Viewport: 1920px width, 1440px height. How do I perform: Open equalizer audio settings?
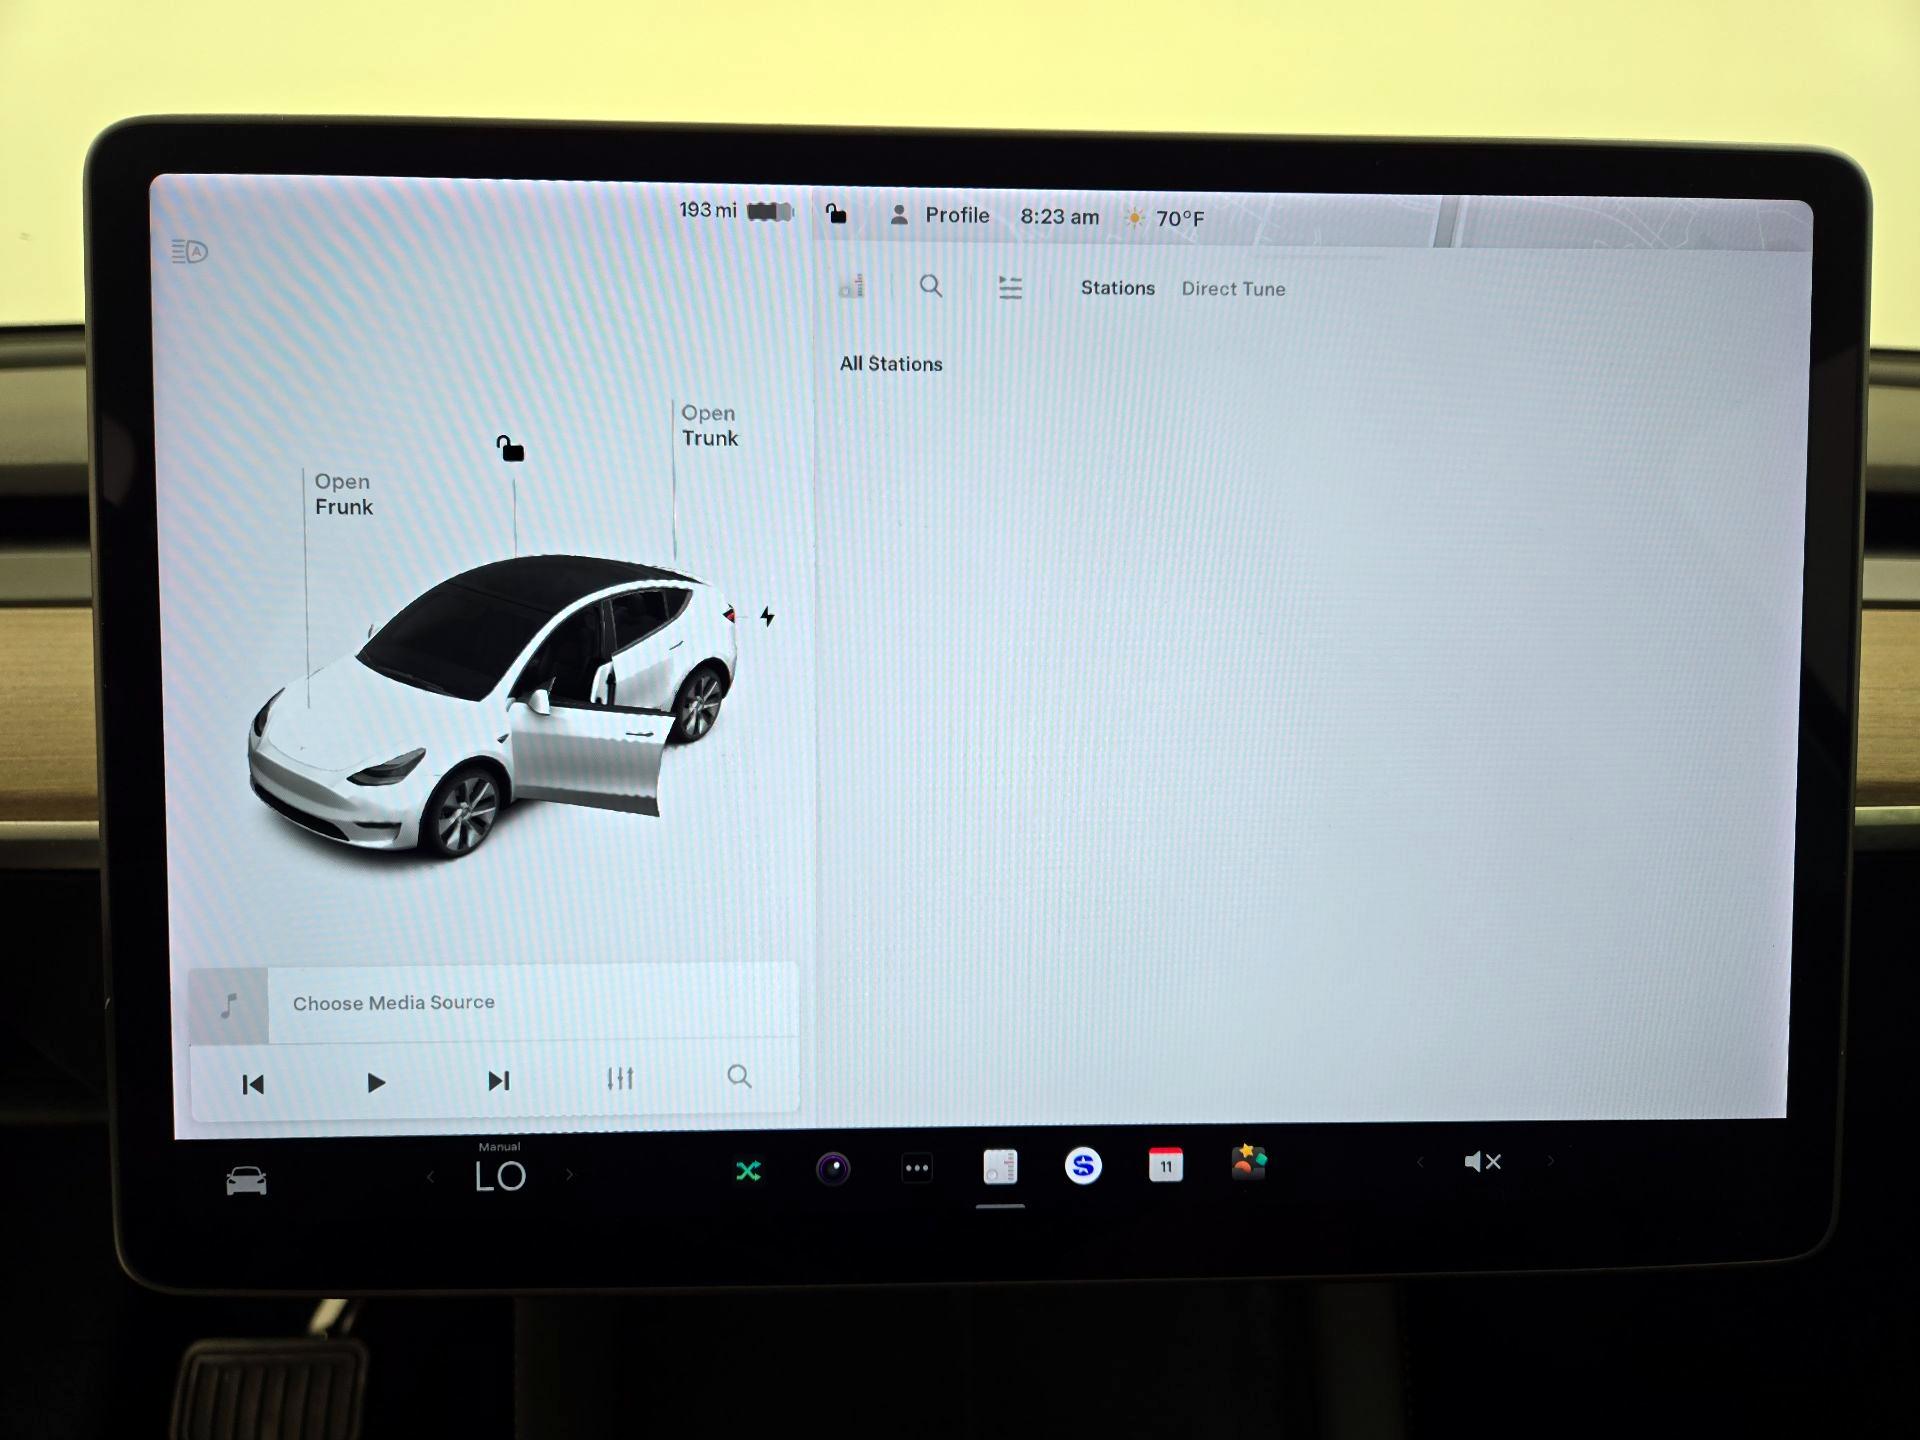[x=620, y=1079]
